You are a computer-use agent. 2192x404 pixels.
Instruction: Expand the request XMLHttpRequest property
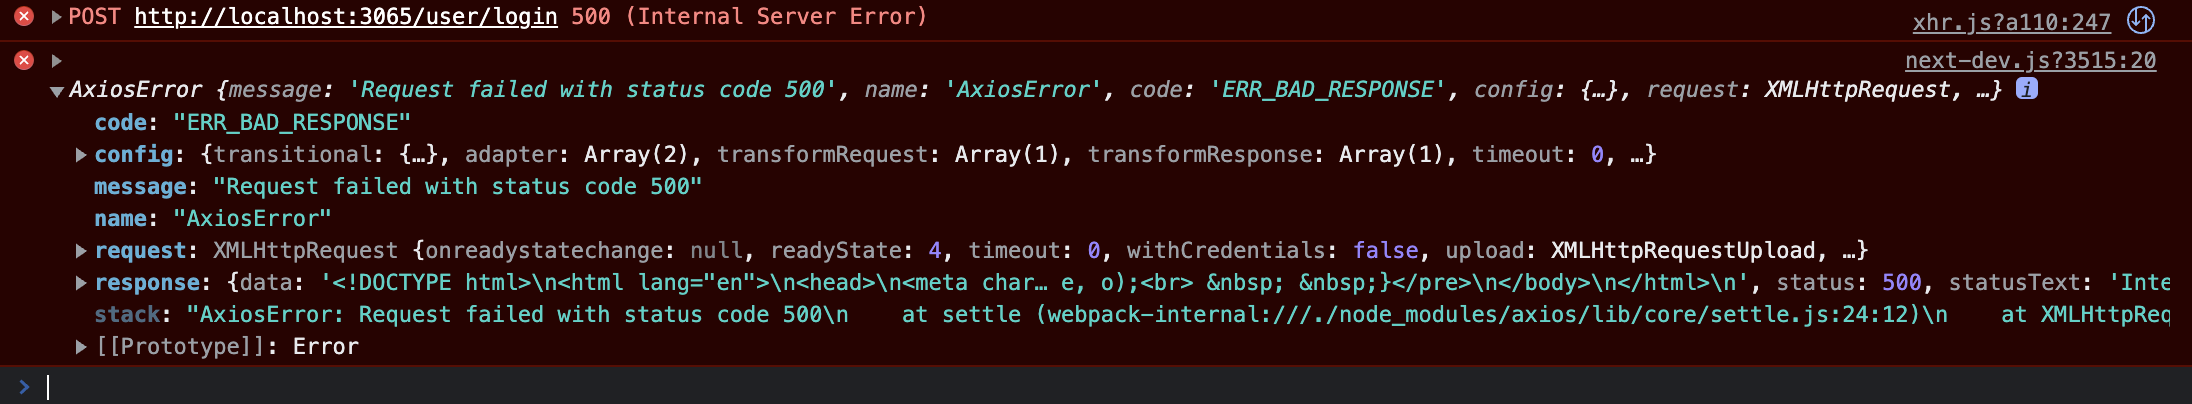tap(81, 250)
